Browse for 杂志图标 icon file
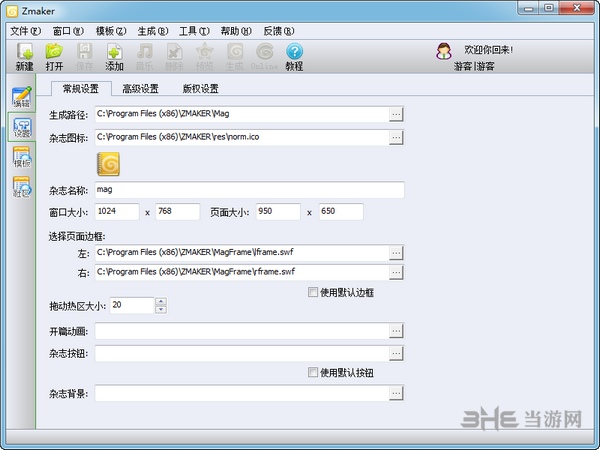The height and width of the screenshot is (450, 600). [396, 137]
